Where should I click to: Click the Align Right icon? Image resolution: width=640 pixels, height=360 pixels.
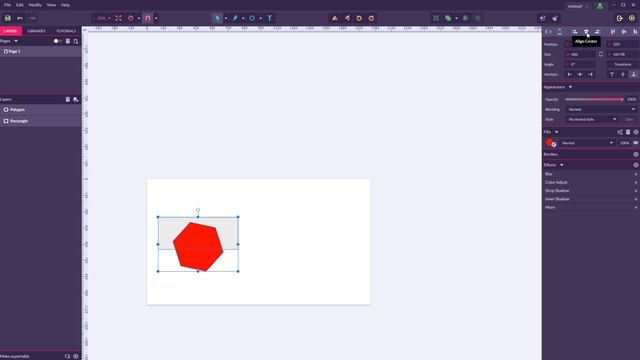597,31
